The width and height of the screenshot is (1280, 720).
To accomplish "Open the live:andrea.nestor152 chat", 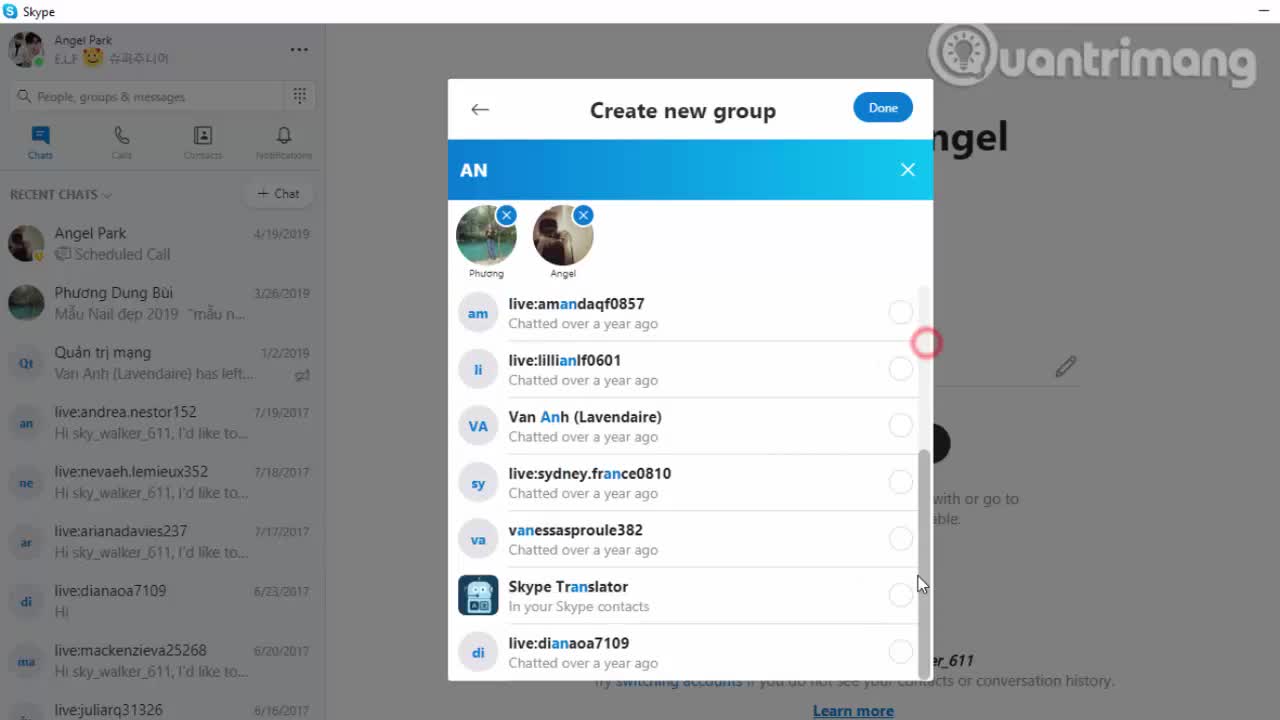I will 160,422.
